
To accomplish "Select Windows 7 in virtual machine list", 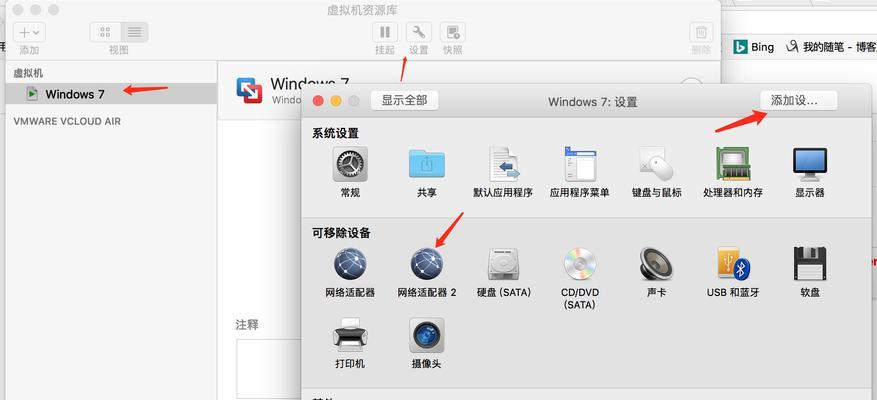I will [111, 94].
